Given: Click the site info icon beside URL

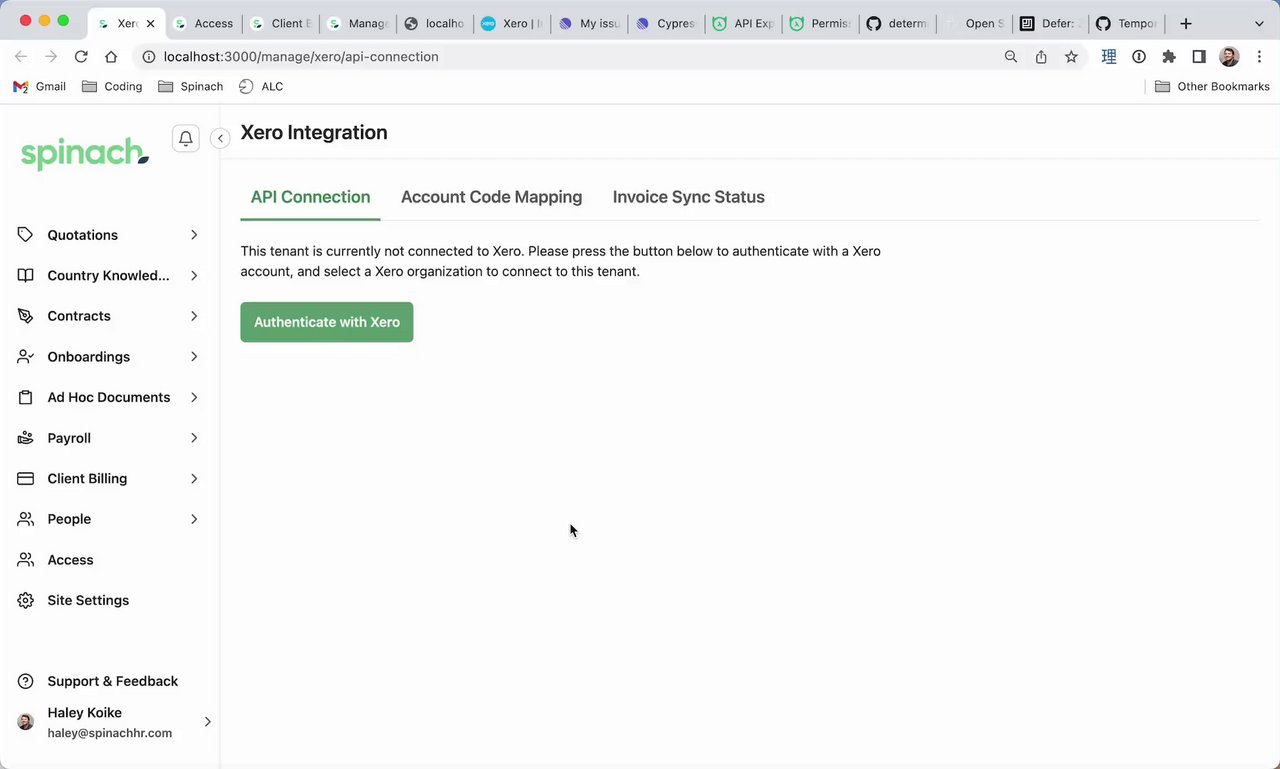Looking at the screenshot, I should [149, 57].
